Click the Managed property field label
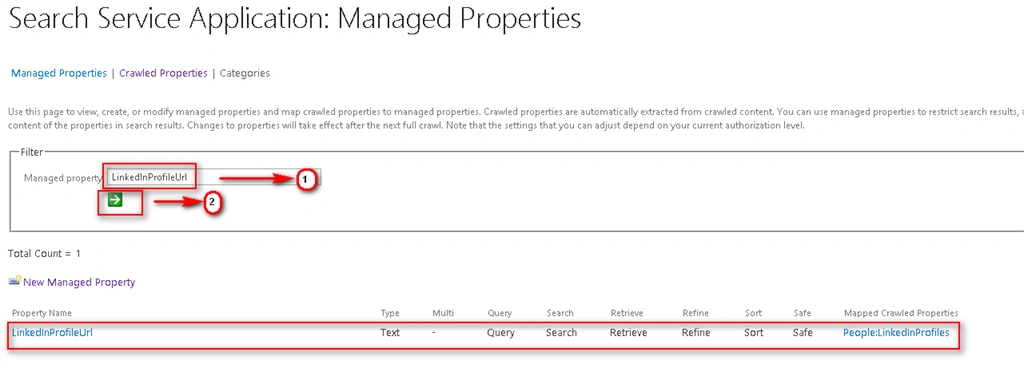Image resolution: width=1024 pixels, height=368 pixels. point(63,178)
